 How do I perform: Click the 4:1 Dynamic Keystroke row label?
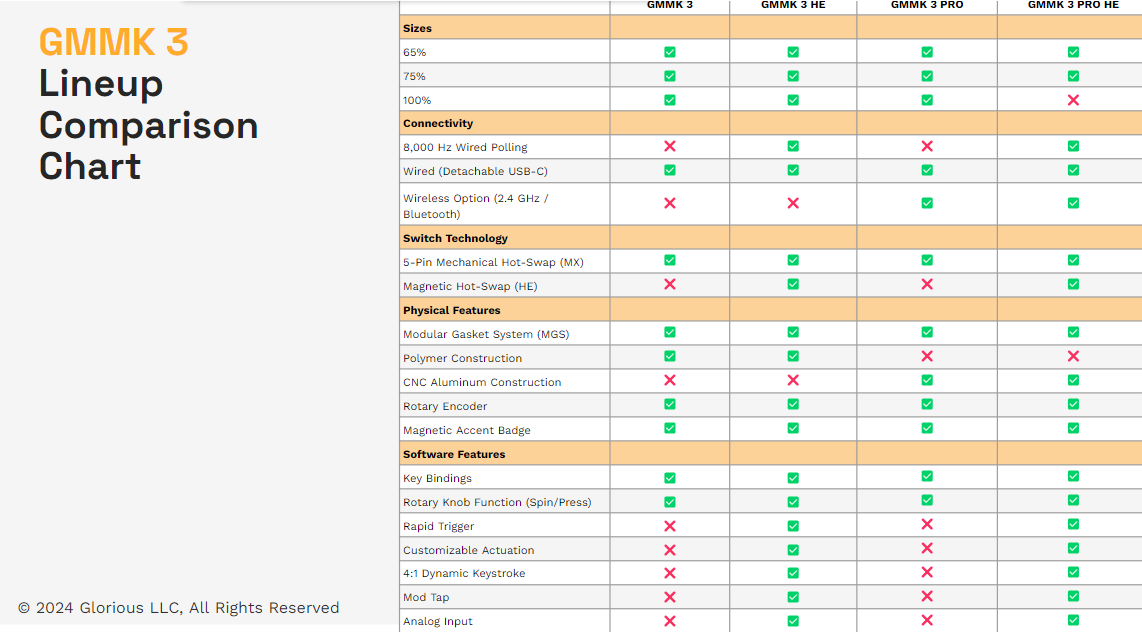[x=464, y=574]
